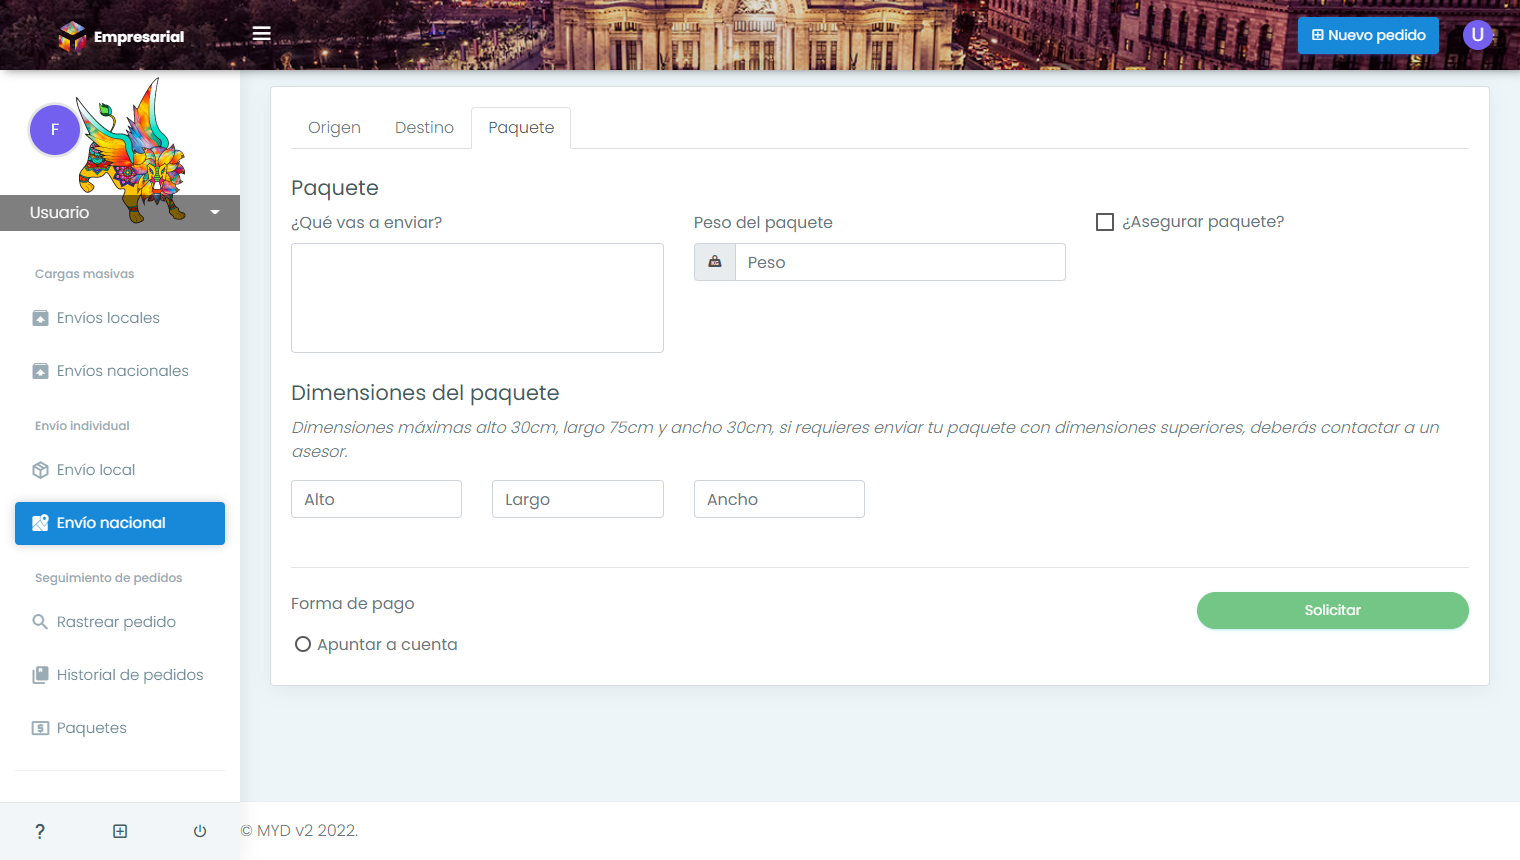Click the Forma de pago label
Screen dimensions: 1520x860
coord(352,604)
